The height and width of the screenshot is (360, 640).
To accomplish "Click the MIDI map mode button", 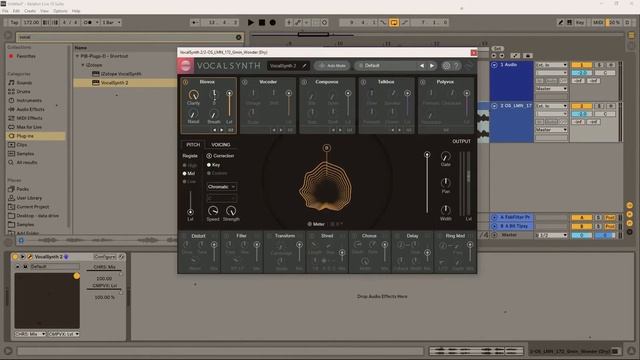I will click(598, 22).
